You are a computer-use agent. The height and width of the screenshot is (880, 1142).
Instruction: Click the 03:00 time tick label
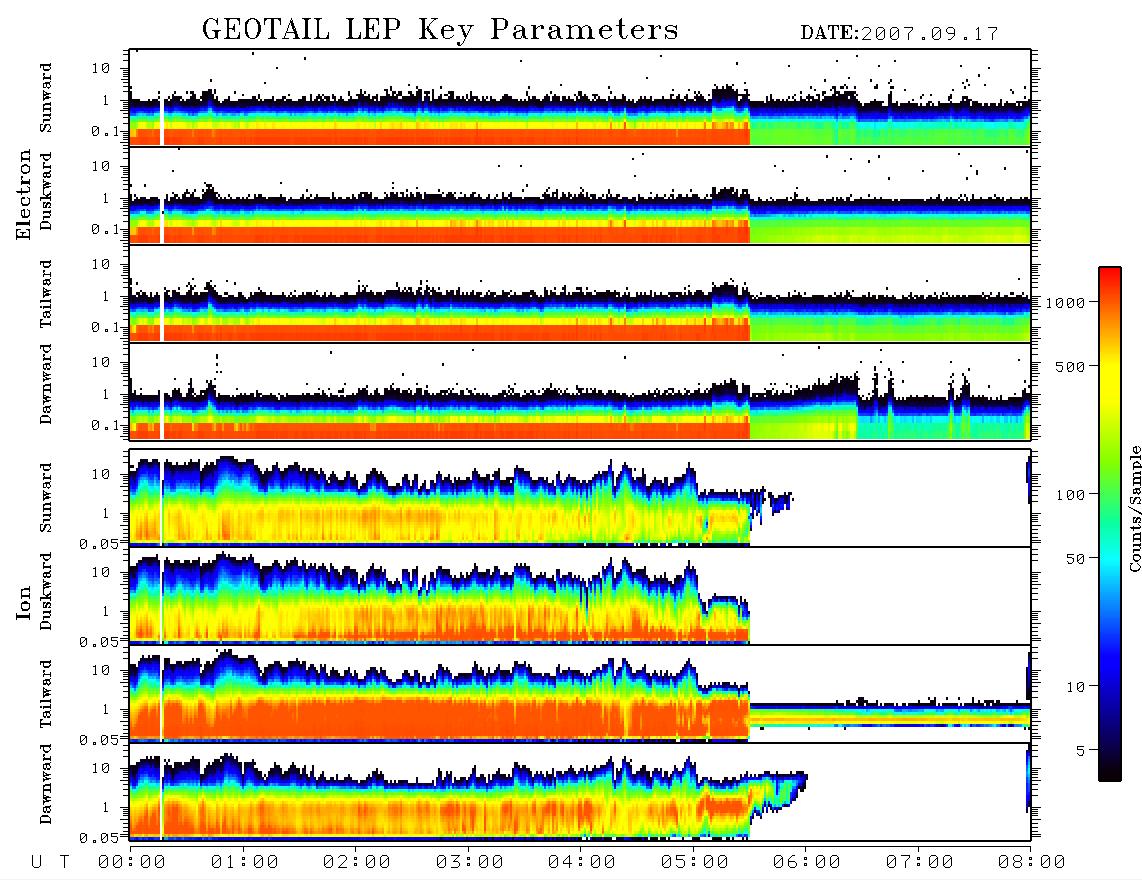click(470, 862)
